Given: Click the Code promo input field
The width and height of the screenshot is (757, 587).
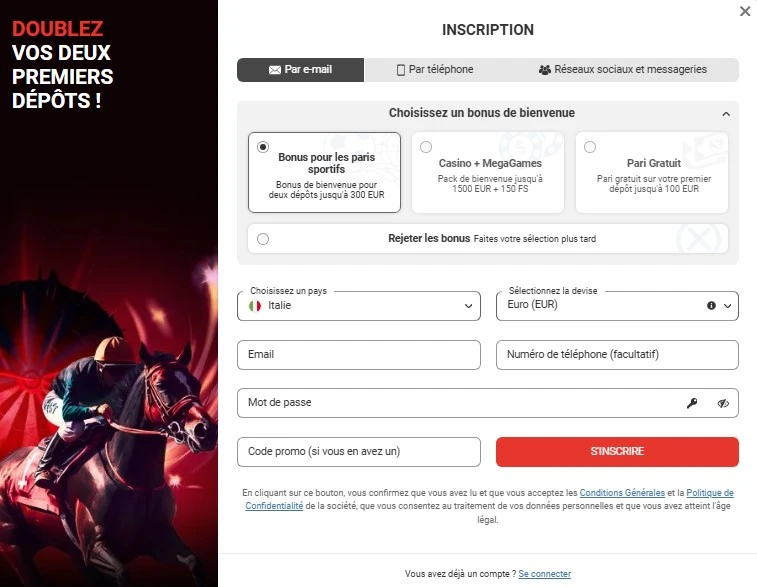Looking at the screenshot, I should click(359, 452).
